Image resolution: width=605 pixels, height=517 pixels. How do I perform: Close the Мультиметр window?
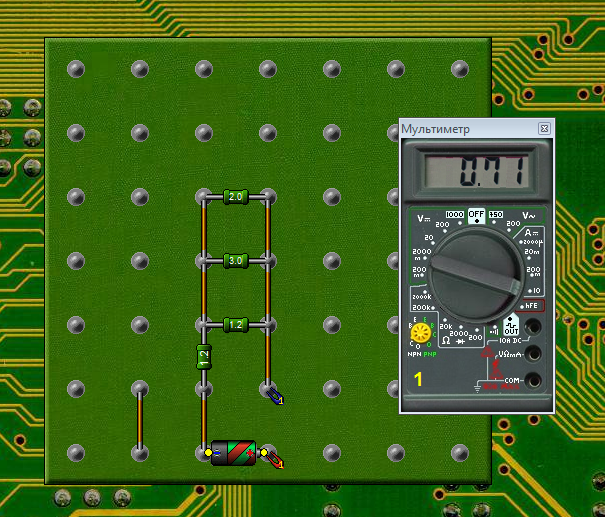(x=544, y=129)
